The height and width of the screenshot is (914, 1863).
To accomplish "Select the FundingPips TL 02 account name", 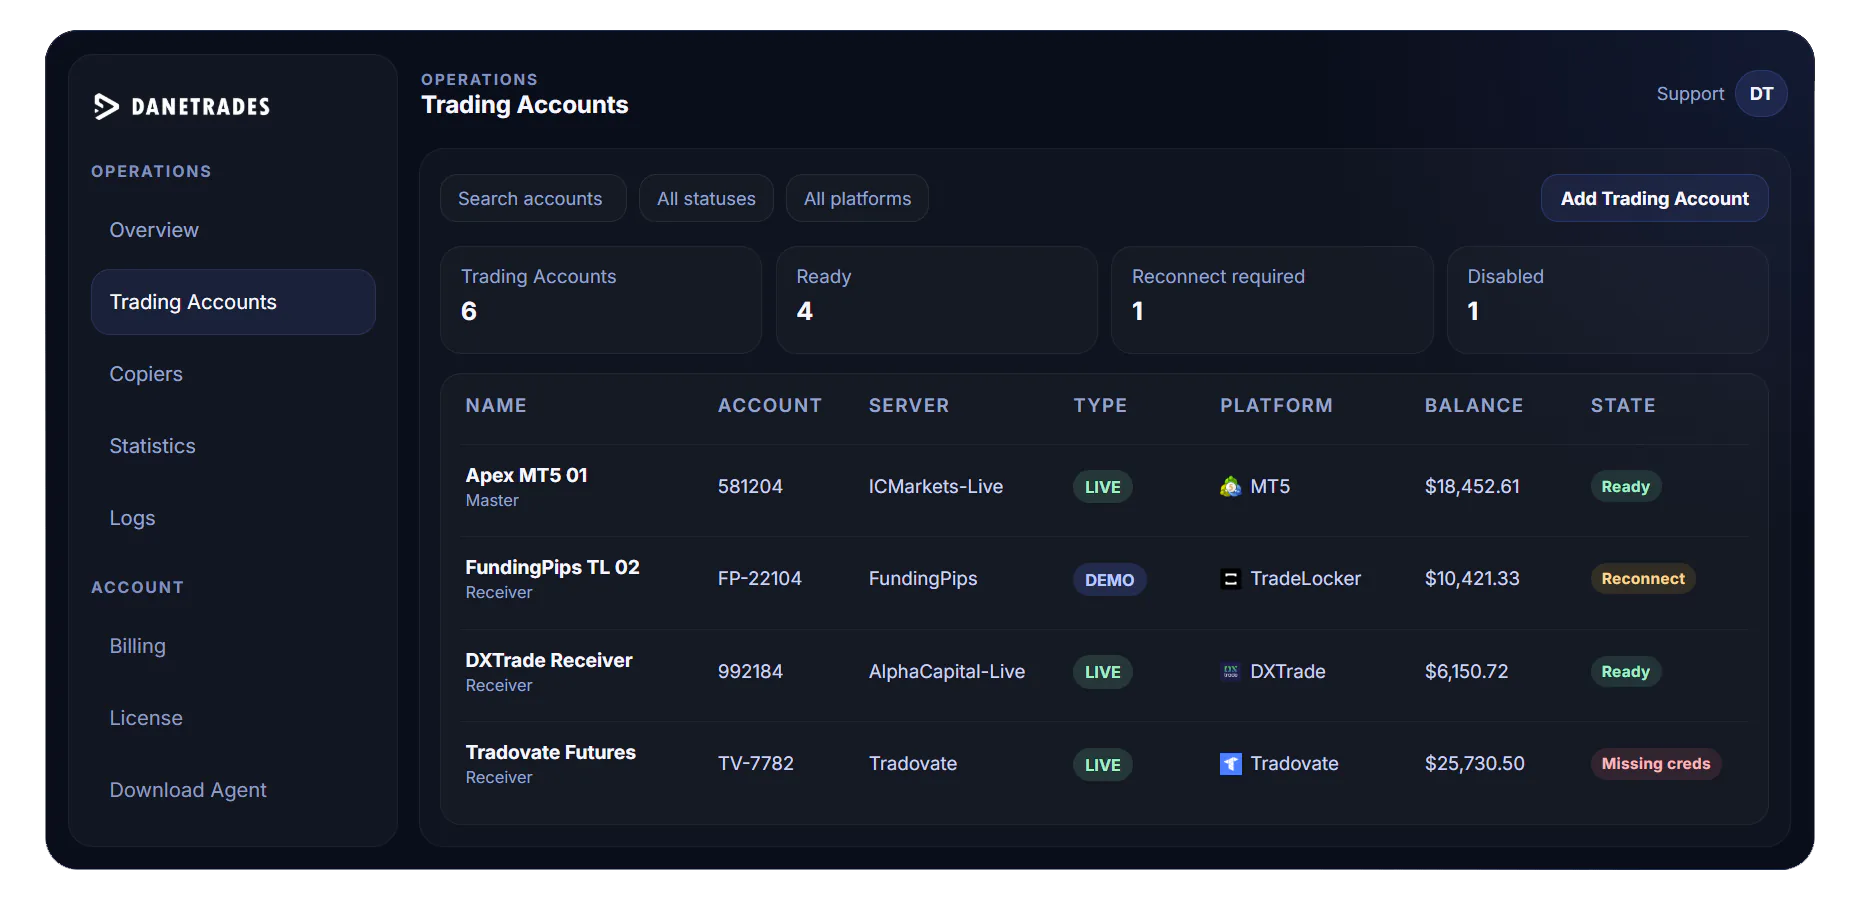I will tap(552, 568).
